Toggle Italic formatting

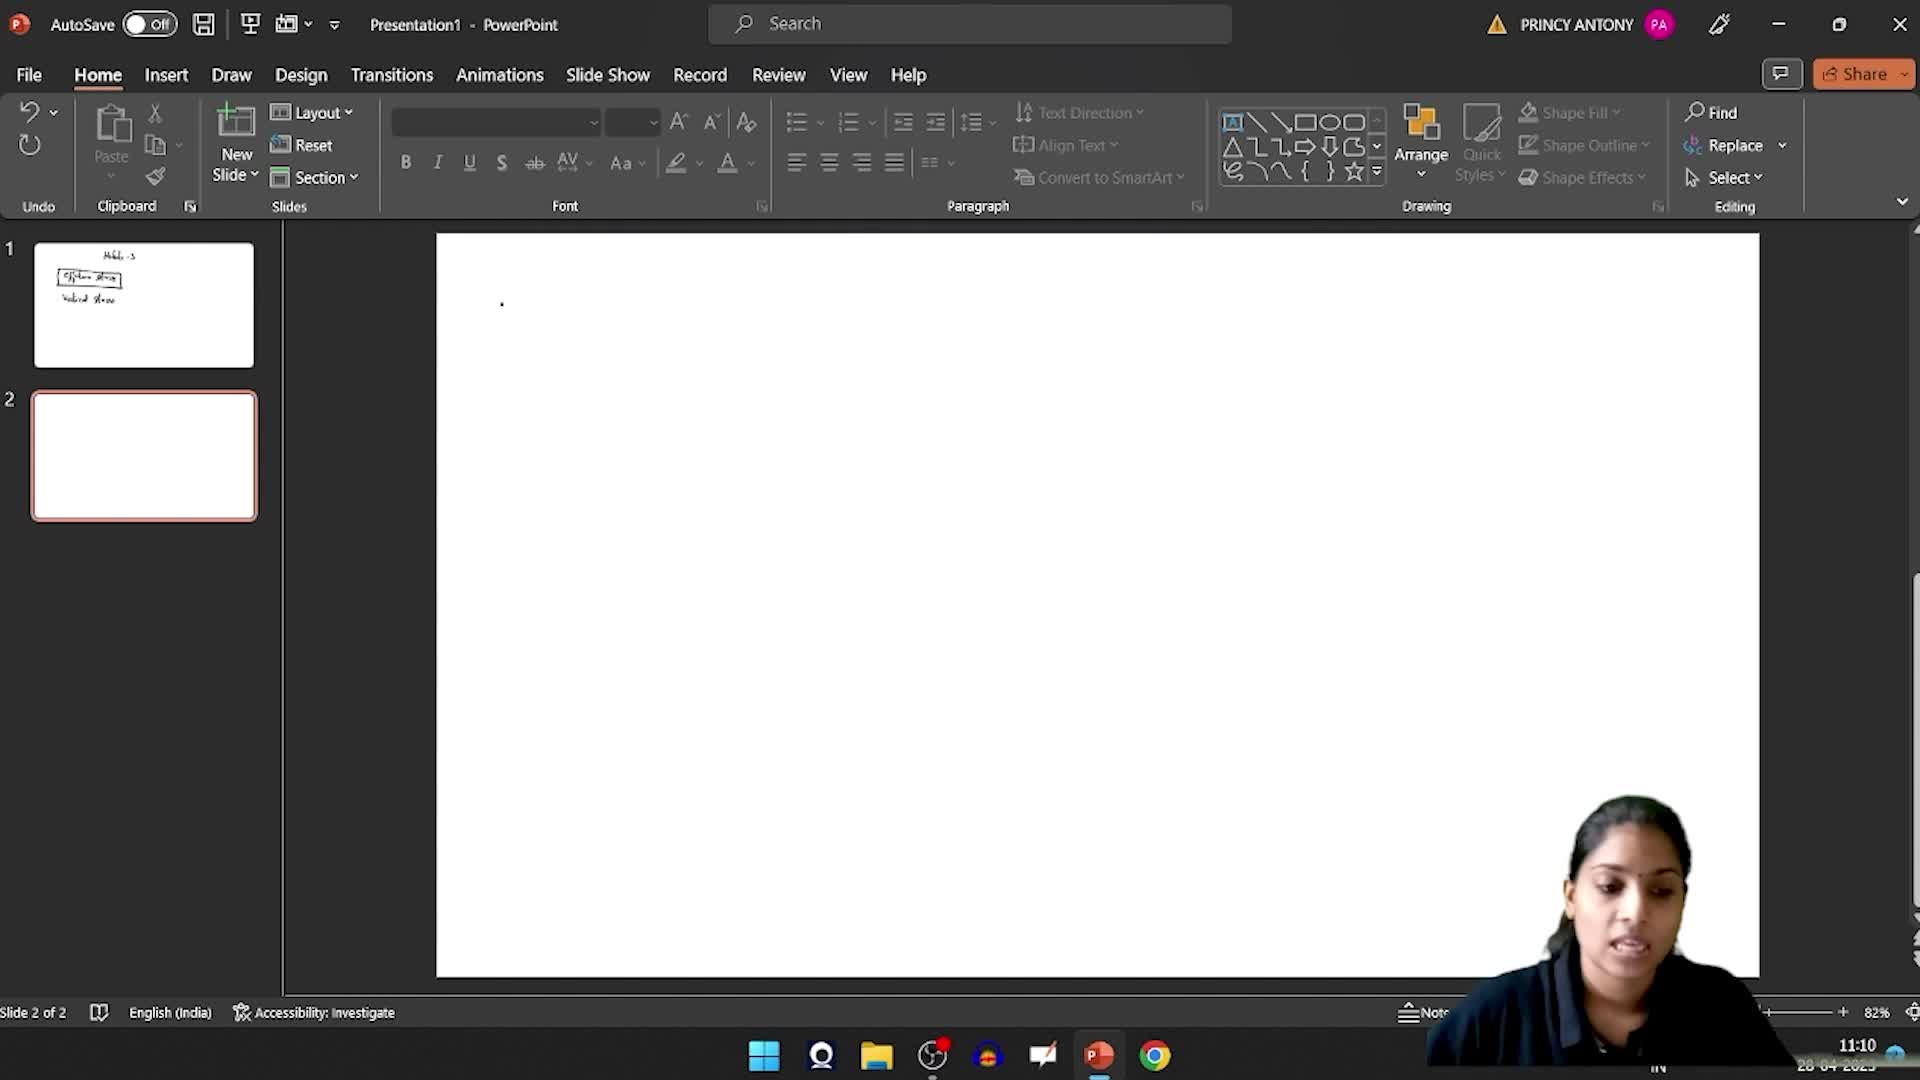(437, 162)
